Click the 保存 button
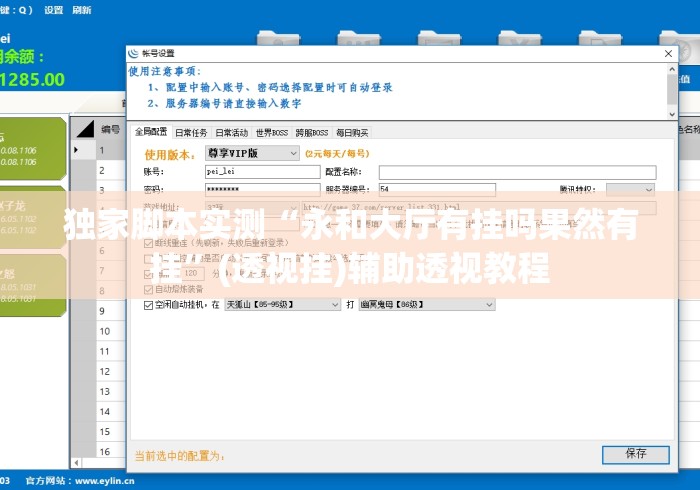 point(636,454)
